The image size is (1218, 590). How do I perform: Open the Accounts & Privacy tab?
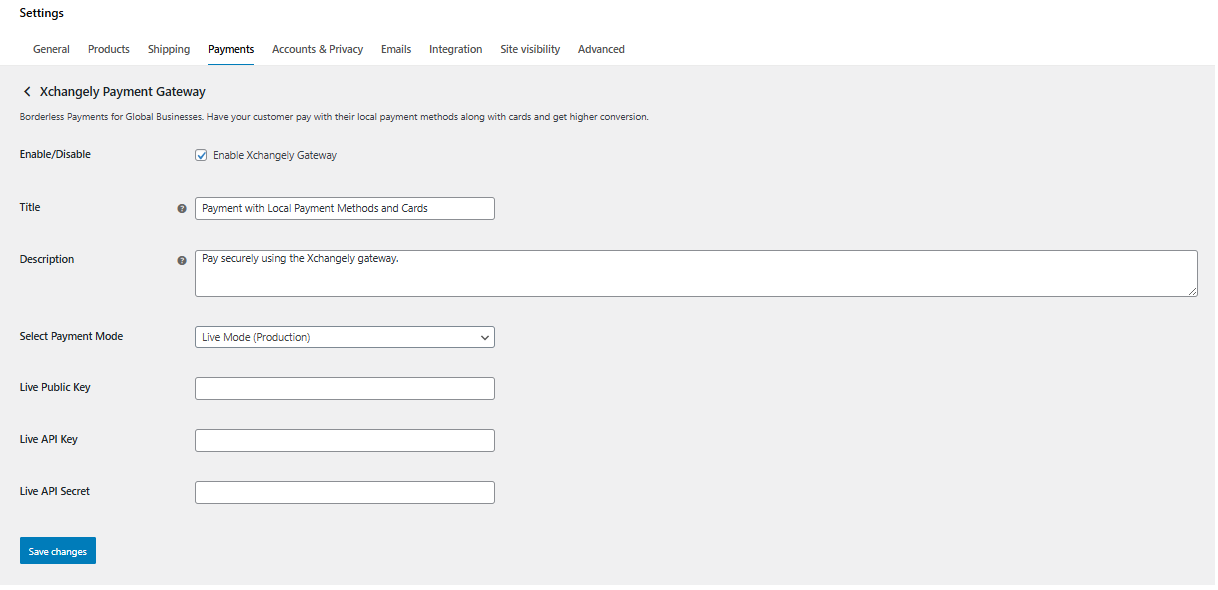[317, 49]
